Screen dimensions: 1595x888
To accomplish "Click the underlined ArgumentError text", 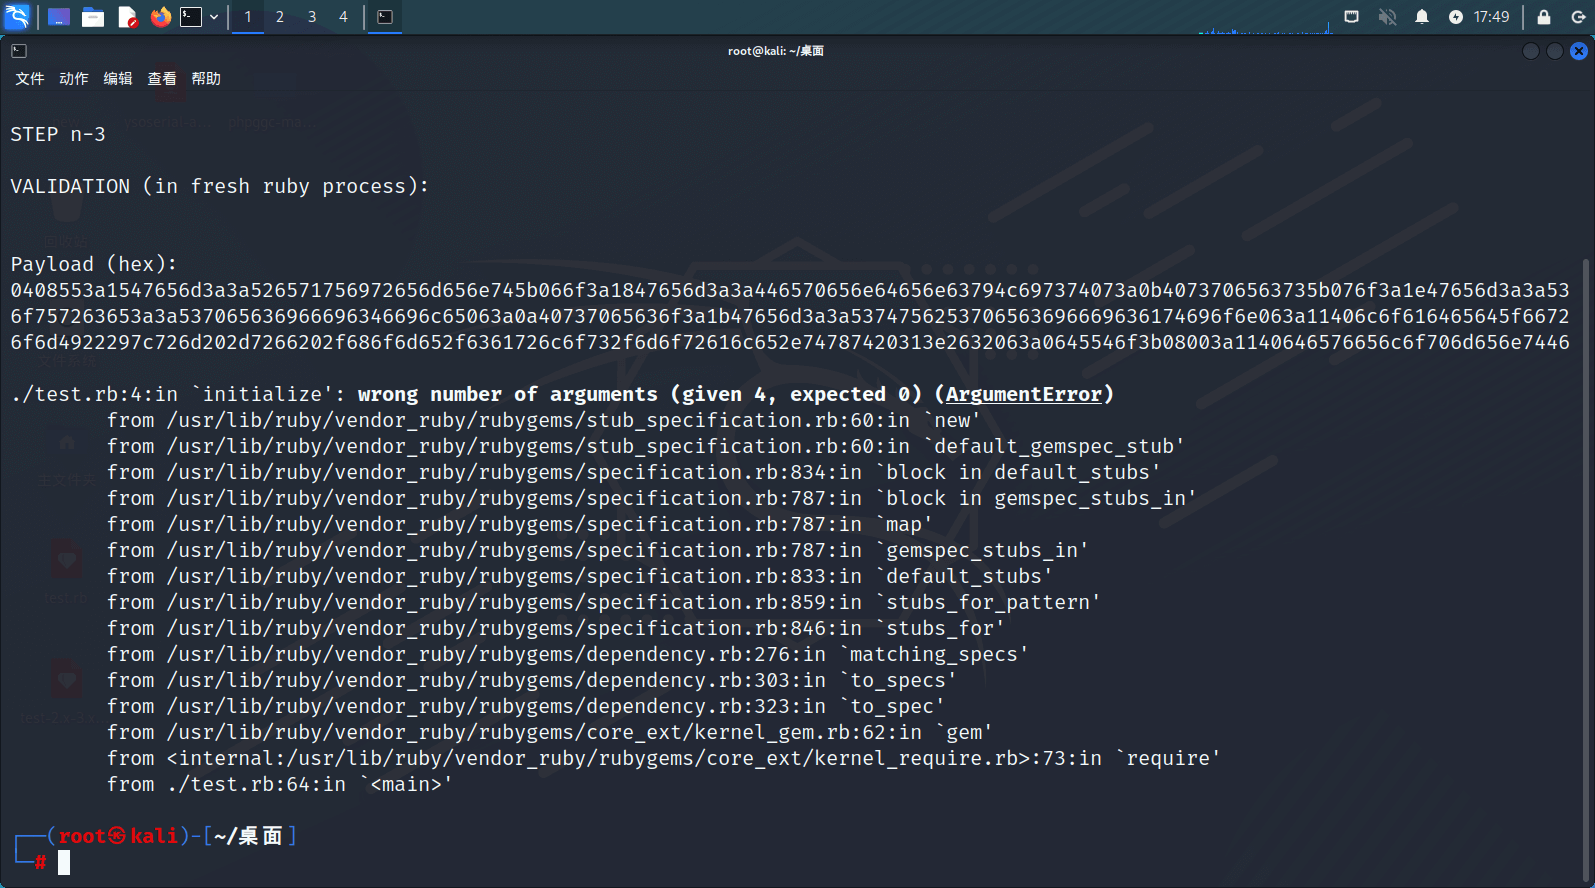I will coord(1024,394).
